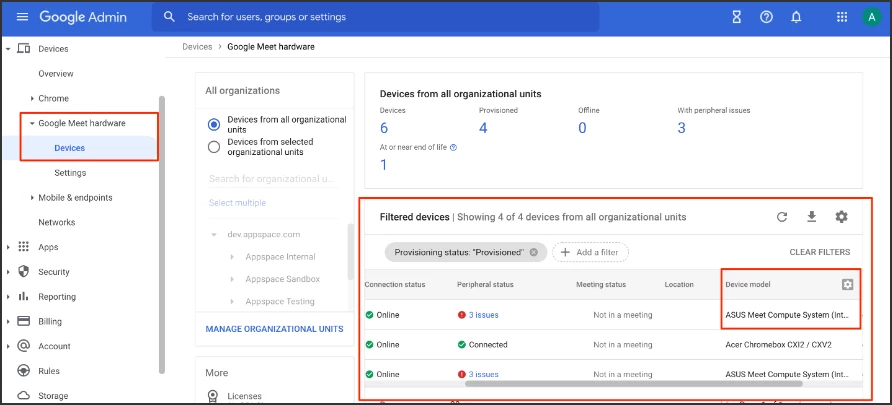The height and width of the screenshot is (405, 892).
Task: Click the Billing card icon
Action: [23, 321]
